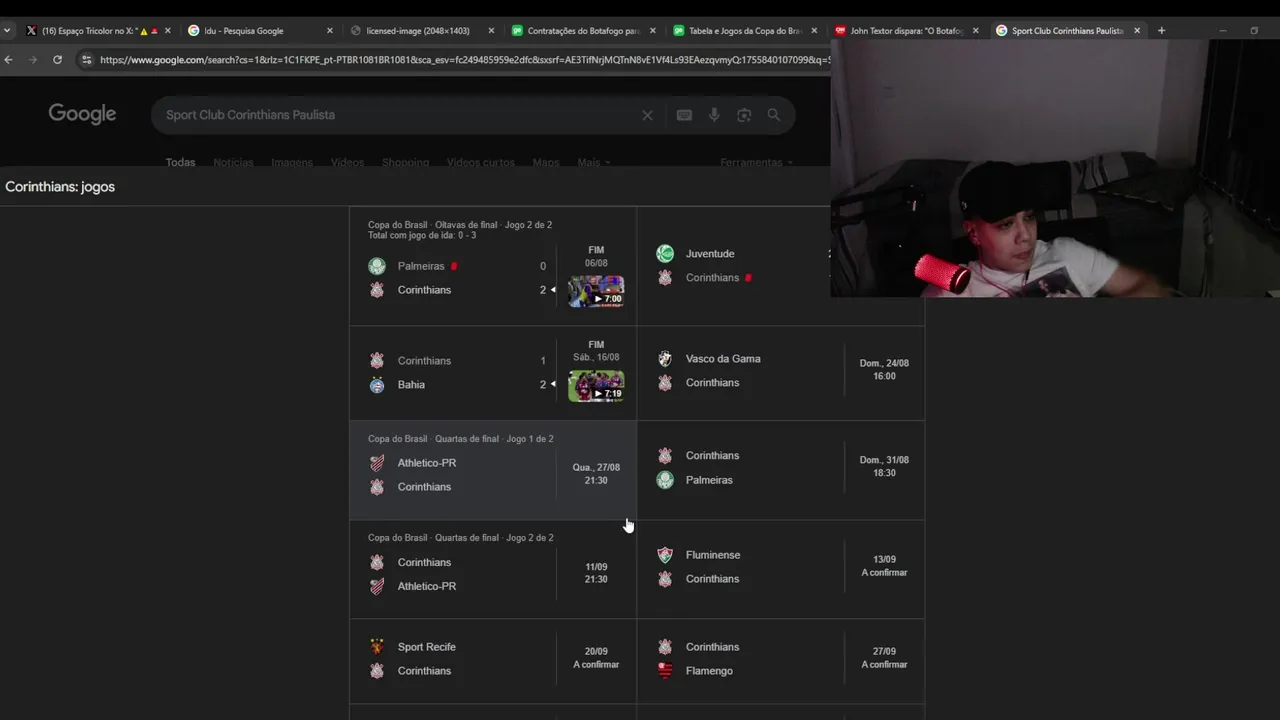
Task: Go forward with browser forward arrow
Action: [x=33, y=60]
